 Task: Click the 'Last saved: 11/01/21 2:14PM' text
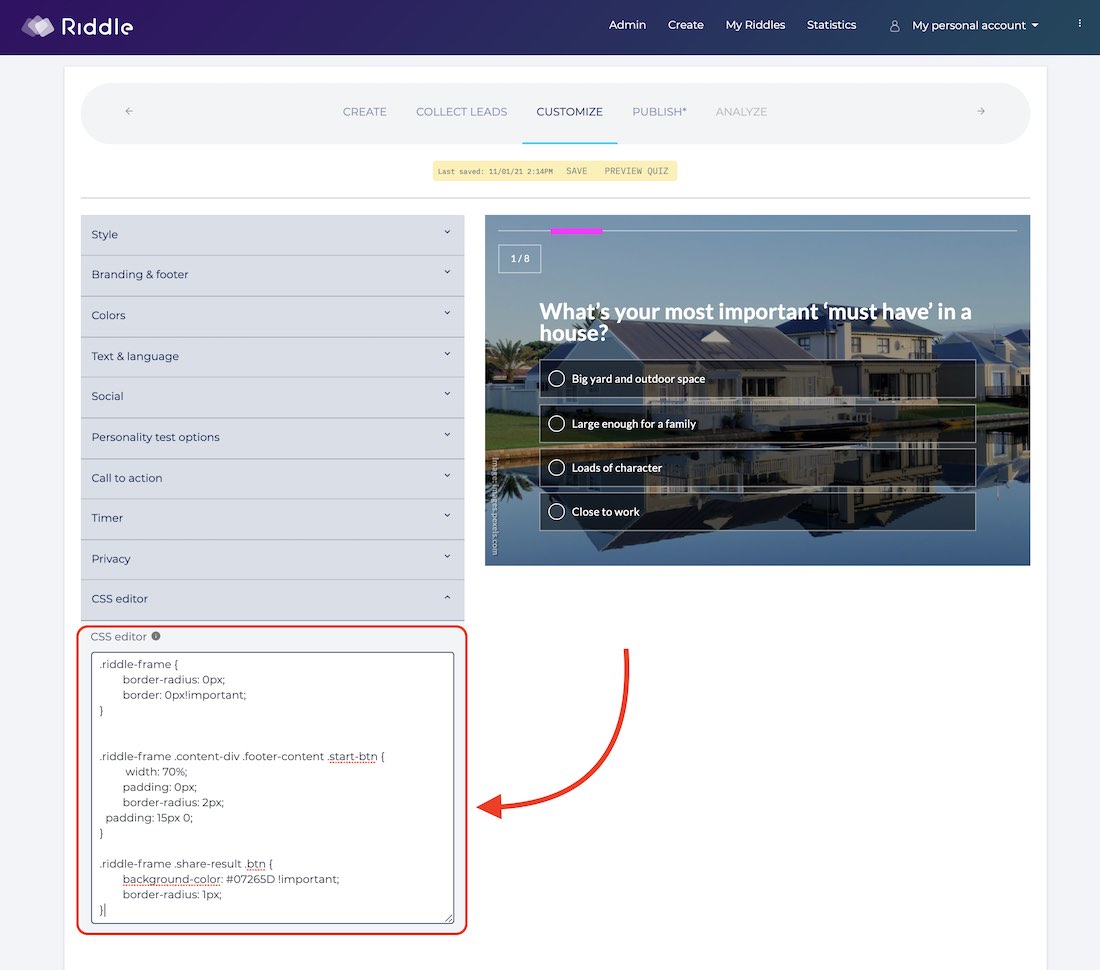point(495,171)
